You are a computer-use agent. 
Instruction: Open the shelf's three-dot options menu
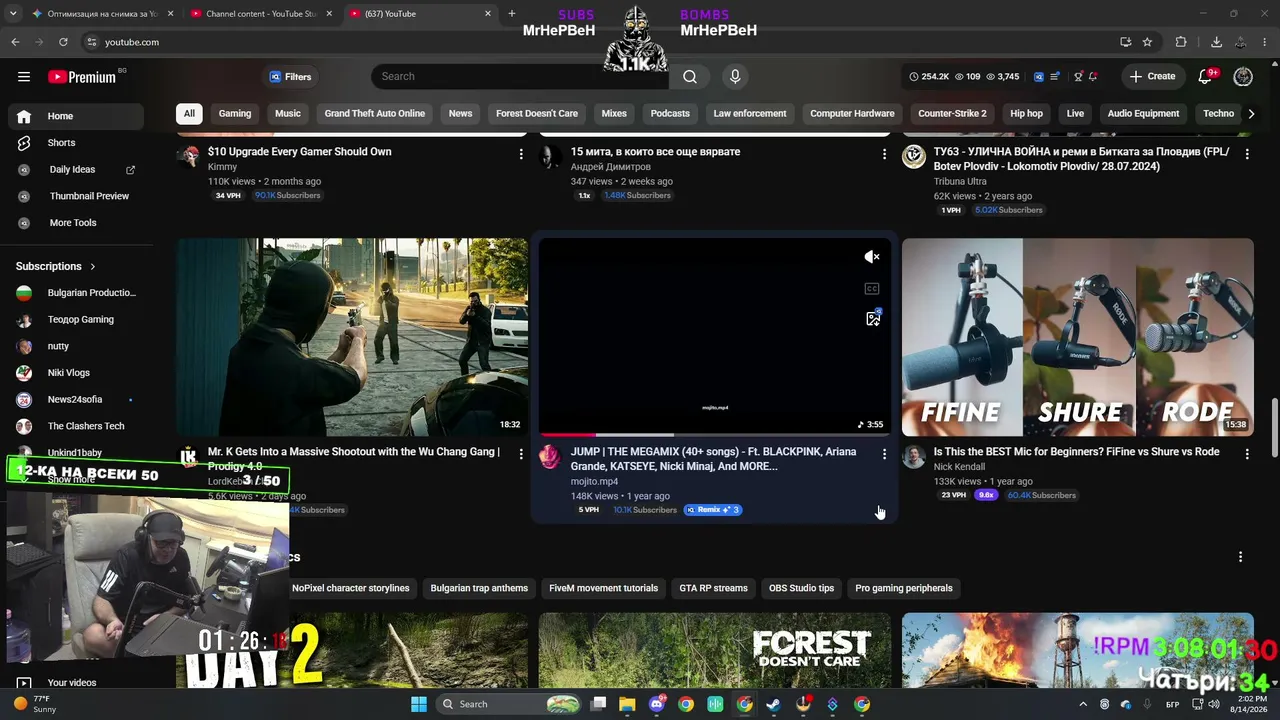1241,557
